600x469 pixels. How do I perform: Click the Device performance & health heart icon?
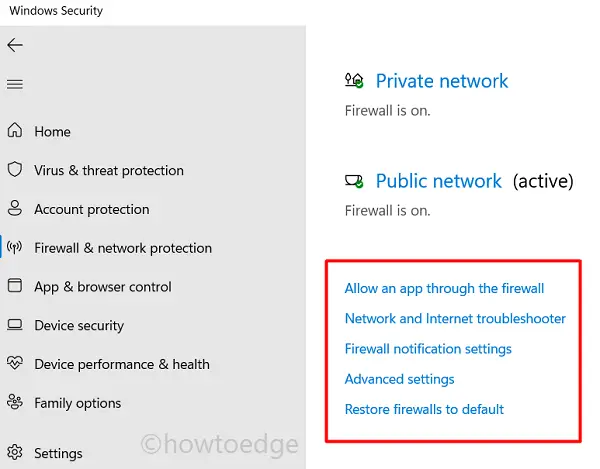click(15, 364)
